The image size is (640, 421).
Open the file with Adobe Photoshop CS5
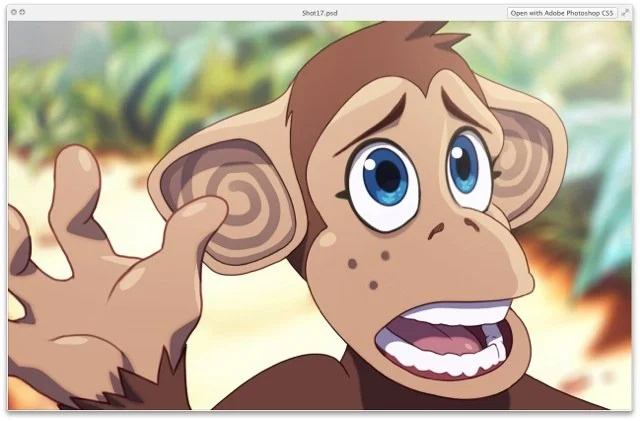562,13
